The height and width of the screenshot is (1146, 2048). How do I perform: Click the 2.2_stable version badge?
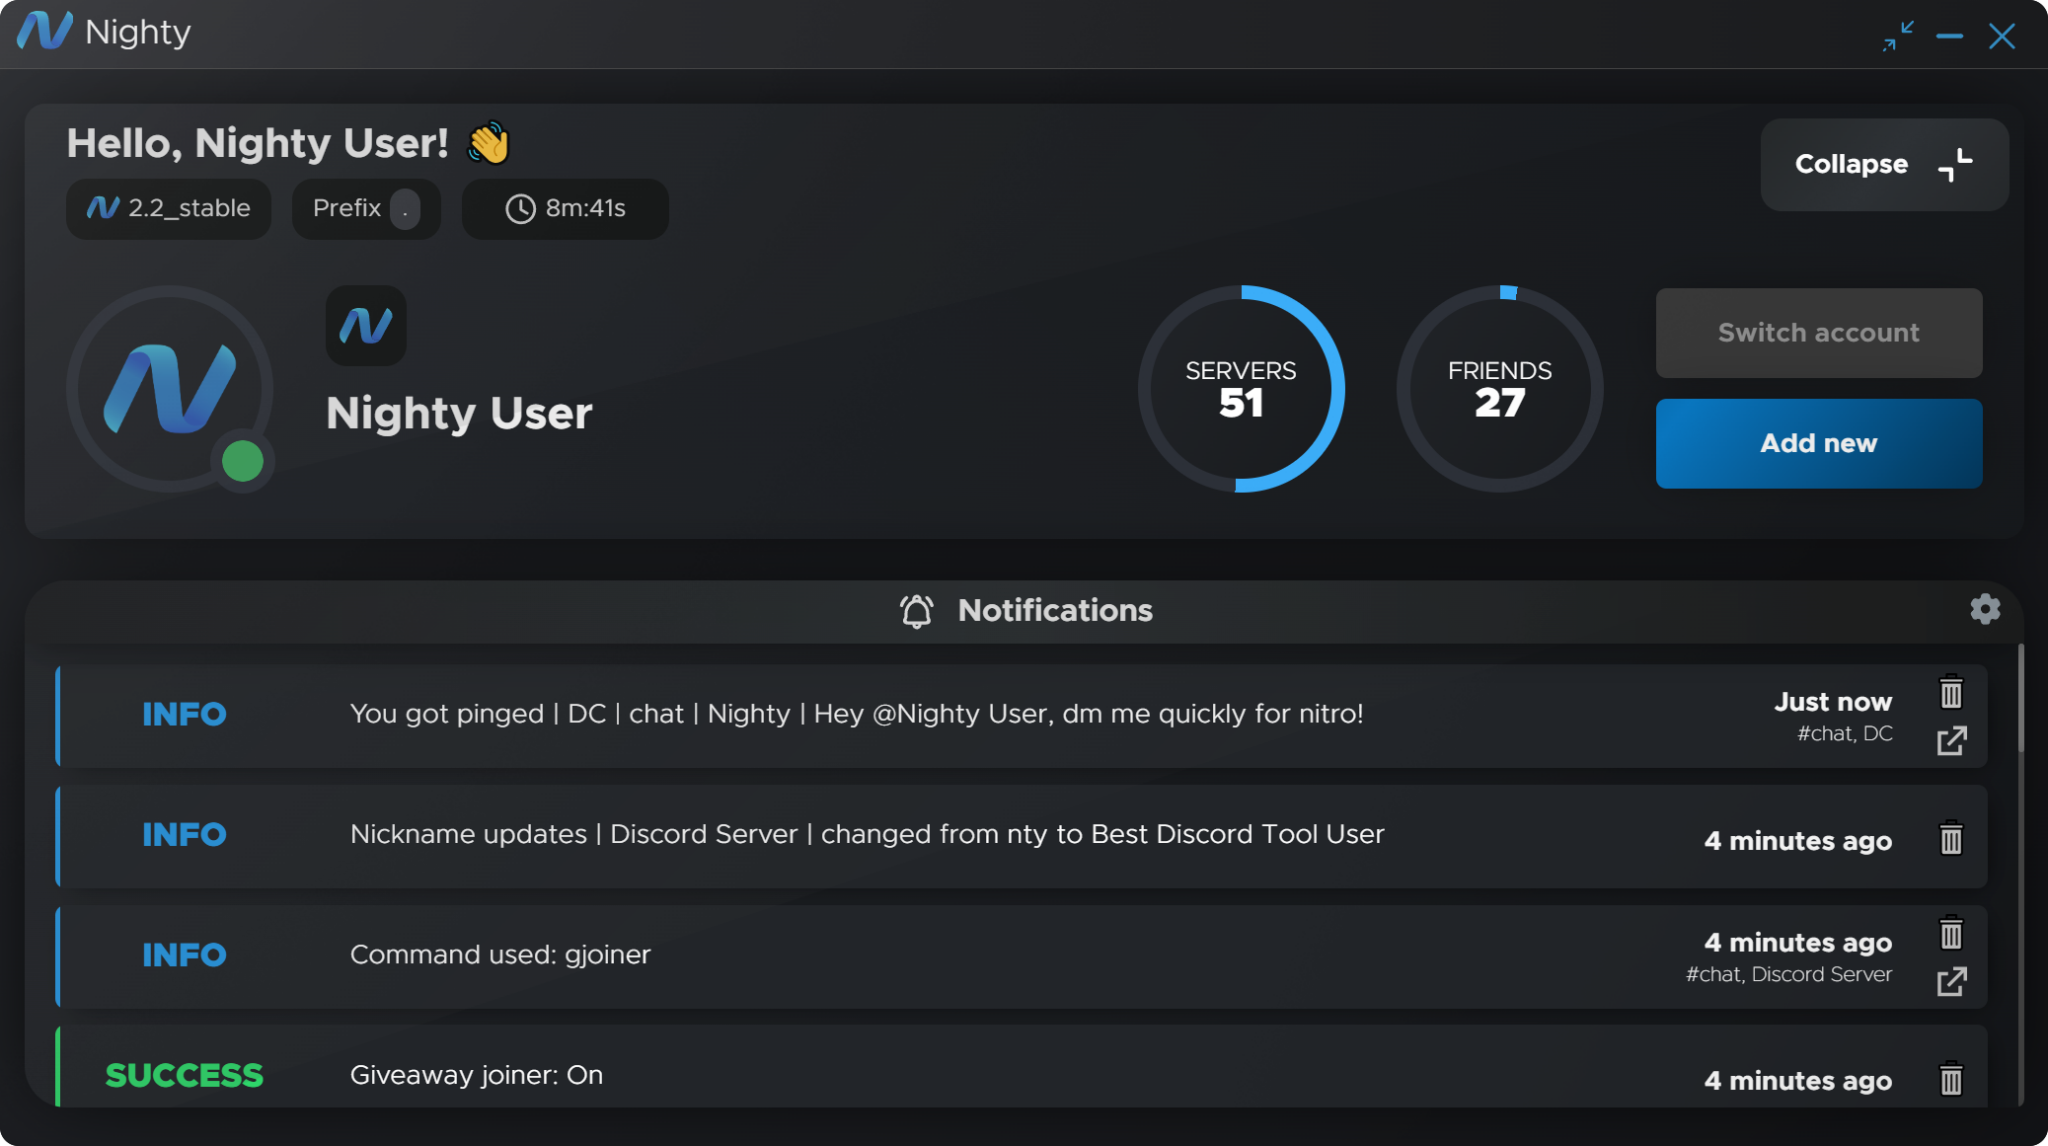[x=168, y=209]
